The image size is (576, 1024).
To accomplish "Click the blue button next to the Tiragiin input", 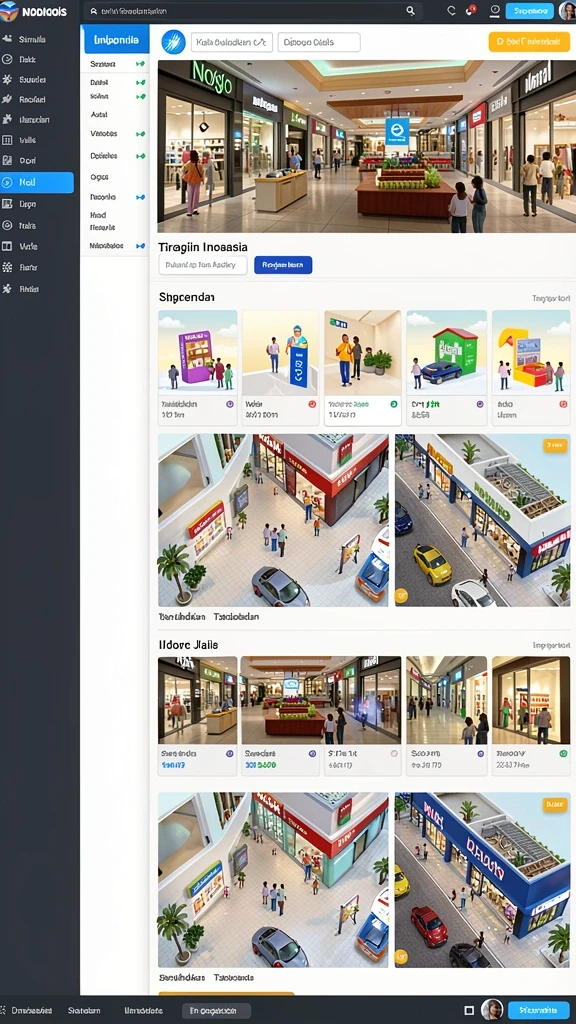I will click(x=283, y=264).
